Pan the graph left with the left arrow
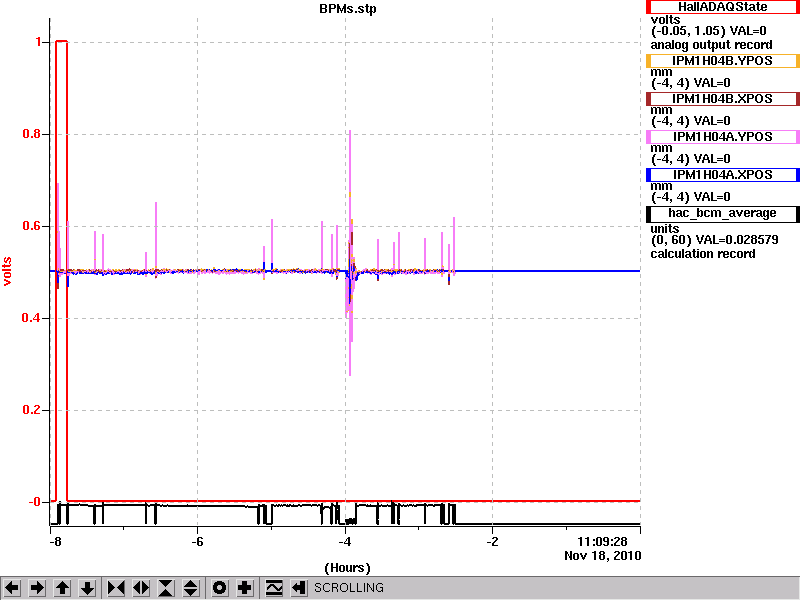Viewport: 800px width, 600px height. (x=12, y=588)
